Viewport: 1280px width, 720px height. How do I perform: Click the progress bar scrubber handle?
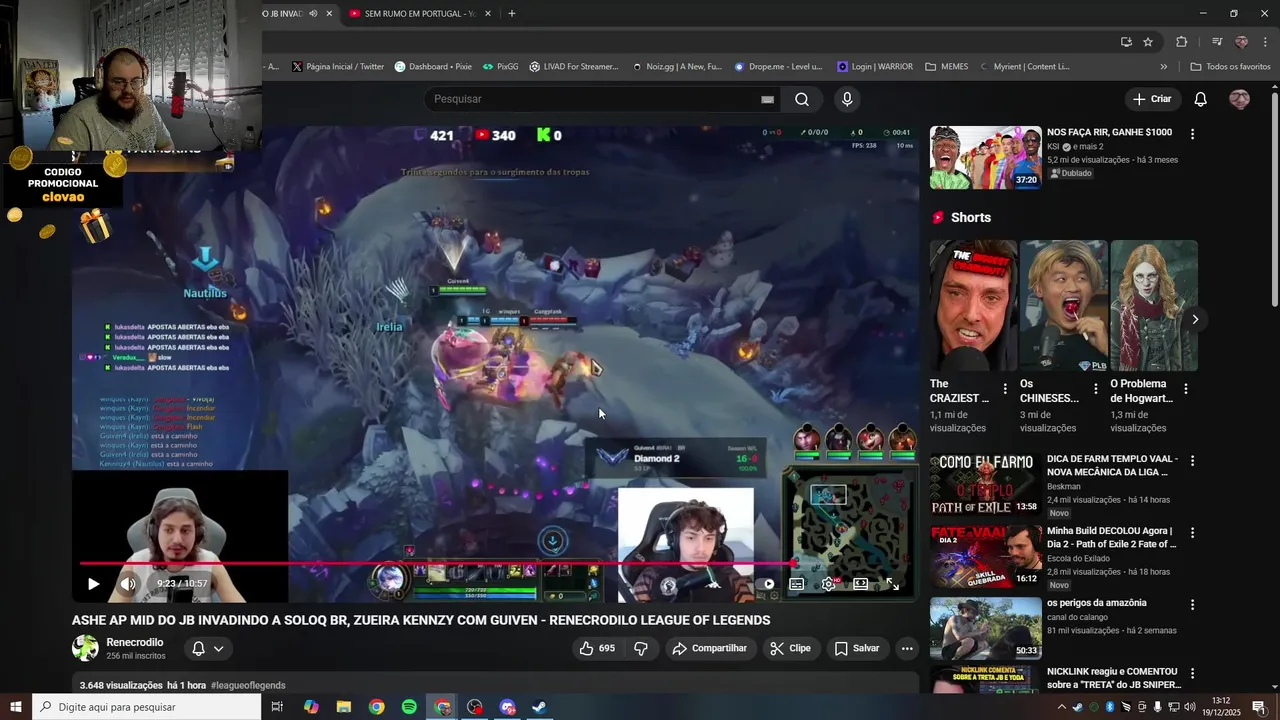coord(793,563)
